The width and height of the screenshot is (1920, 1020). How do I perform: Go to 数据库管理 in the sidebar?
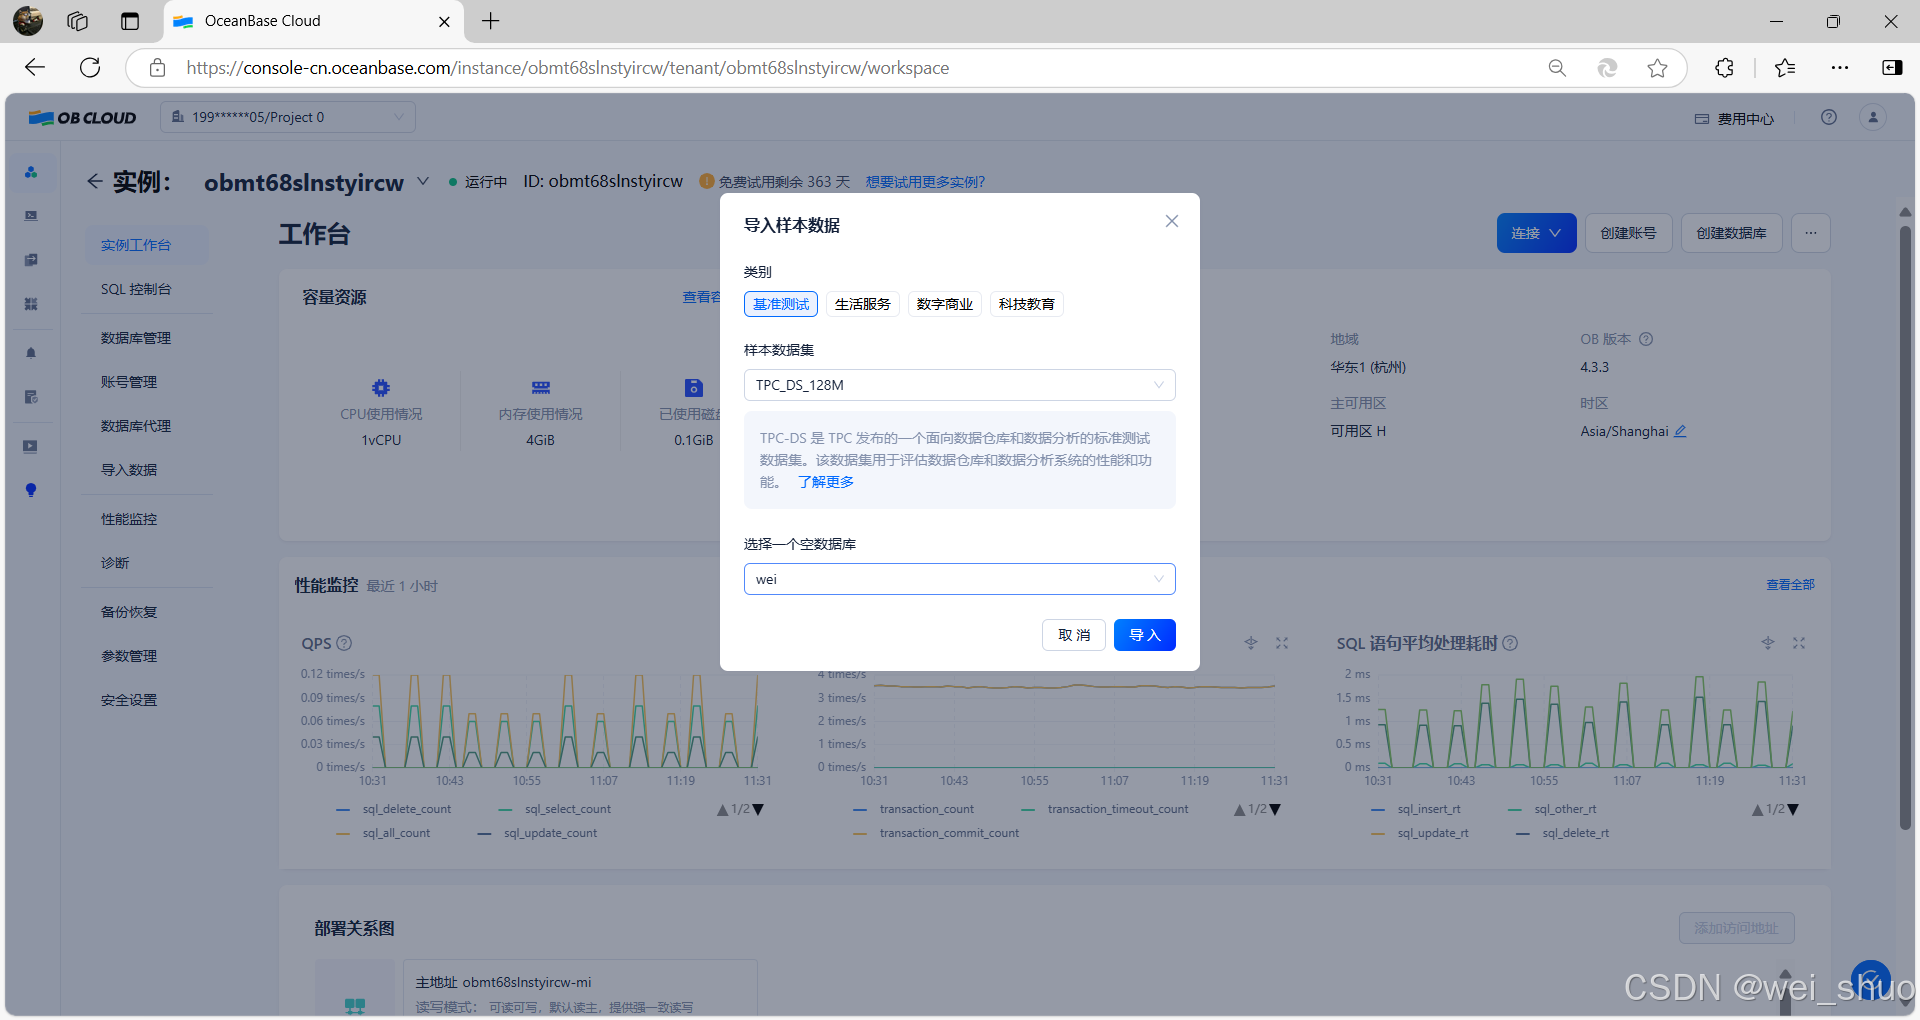[136, 338]
